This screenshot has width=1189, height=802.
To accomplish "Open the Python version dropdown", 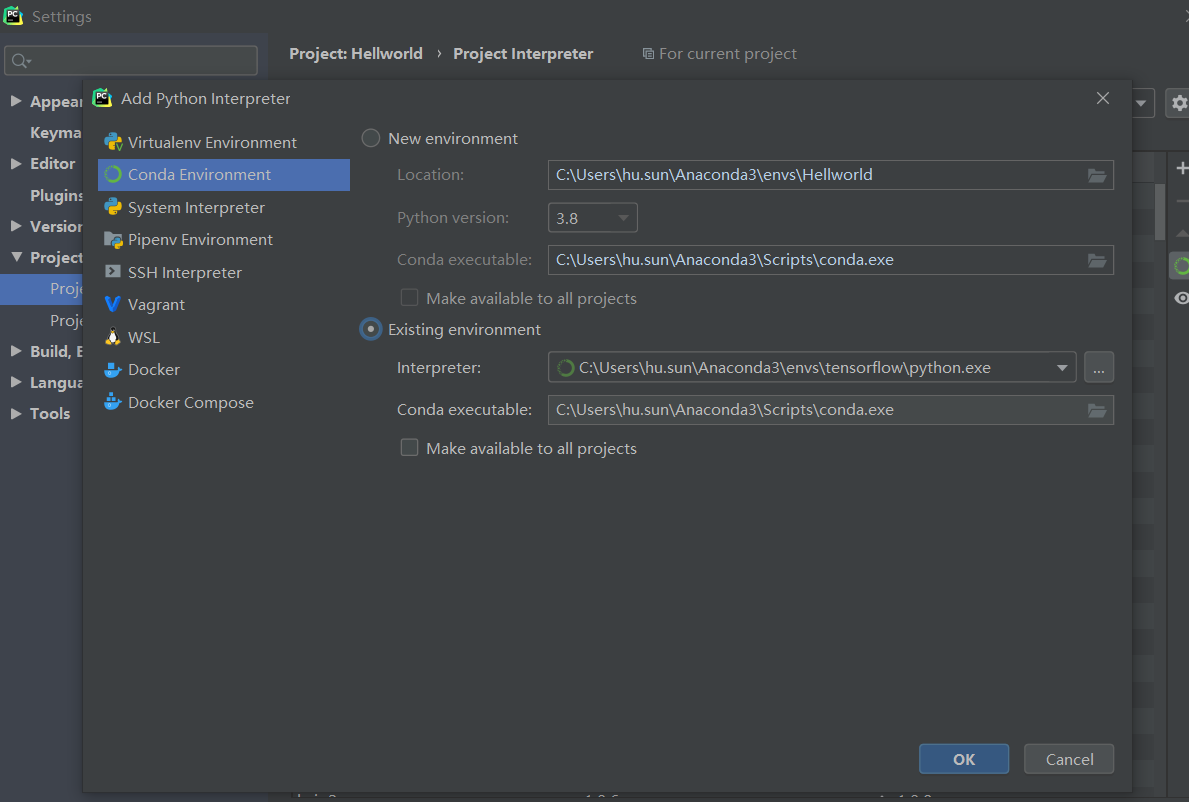I will (592, 217).
